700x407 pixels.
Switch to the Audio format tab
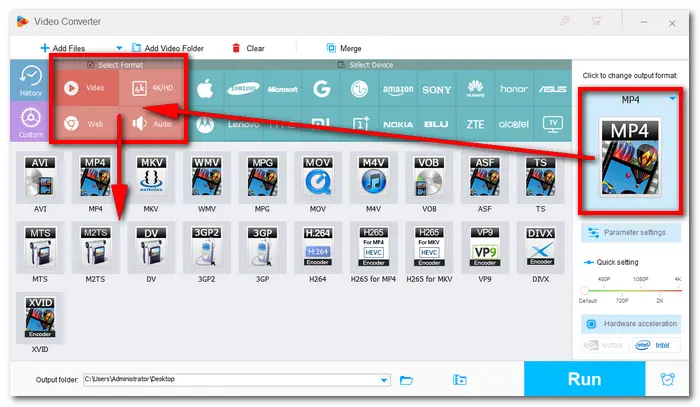[x=153, y=124]
